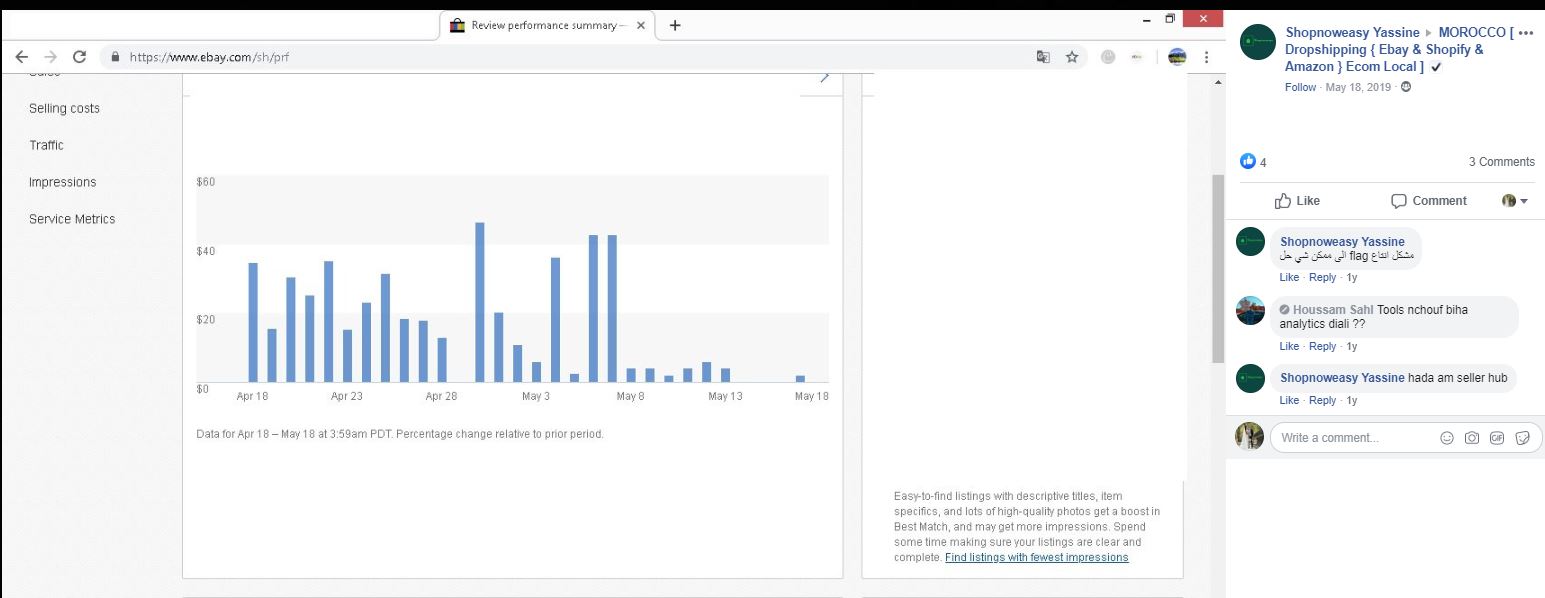1545x598 pixels.
Task: Open Selling costs in the sidebar
Action: 64,108
